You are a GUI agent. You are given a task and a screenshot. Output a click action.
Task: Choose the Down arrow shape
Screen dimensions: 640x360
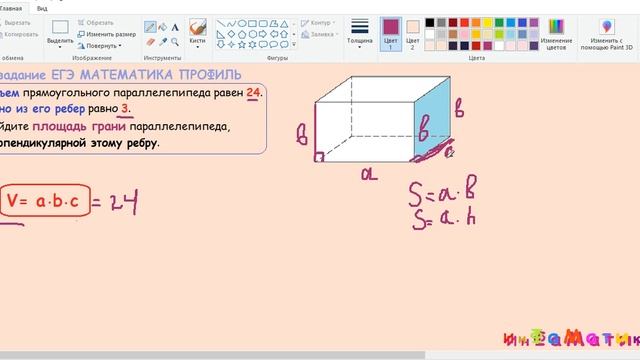221,44
